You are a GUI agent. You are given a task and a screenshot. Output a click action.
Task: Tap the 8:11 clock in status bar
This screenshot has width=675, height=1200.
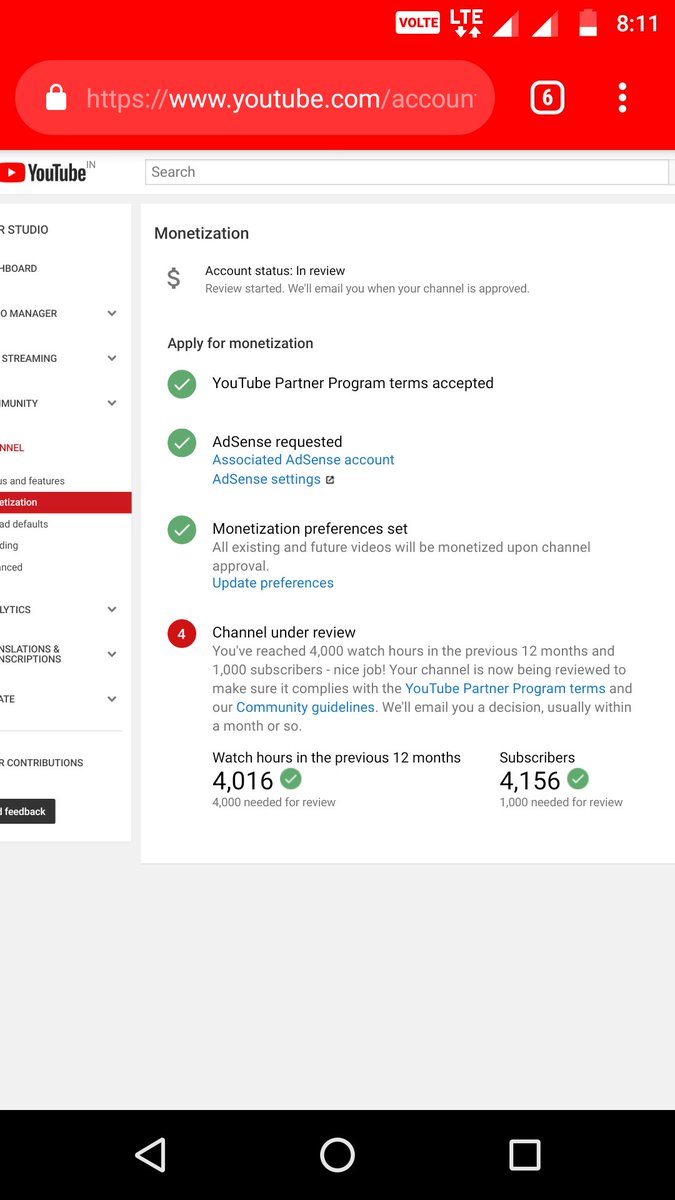(x=637, y=23)
